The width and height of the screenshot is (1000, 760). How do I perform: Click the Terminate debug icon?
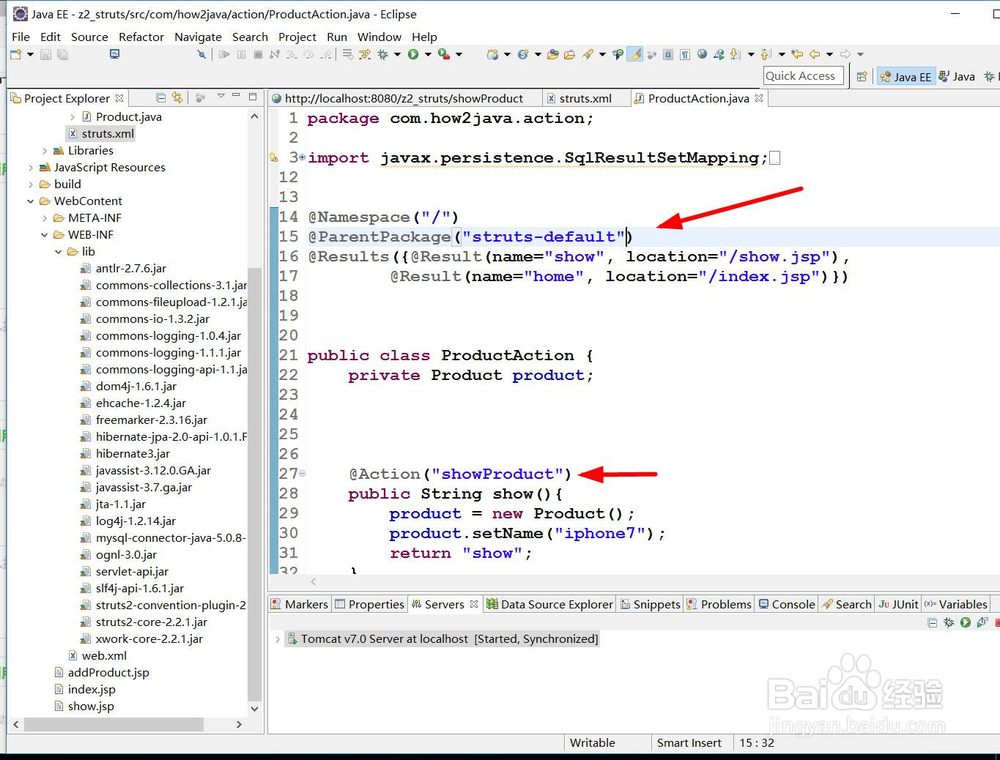coord(258,54)
